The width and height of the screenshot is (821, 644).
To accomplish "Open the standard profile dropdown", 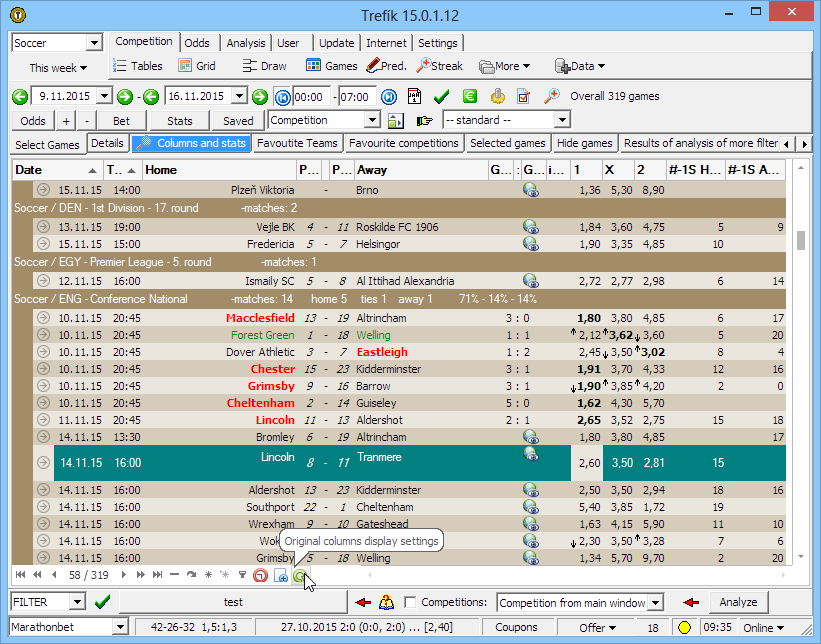I will click(561, 120).
